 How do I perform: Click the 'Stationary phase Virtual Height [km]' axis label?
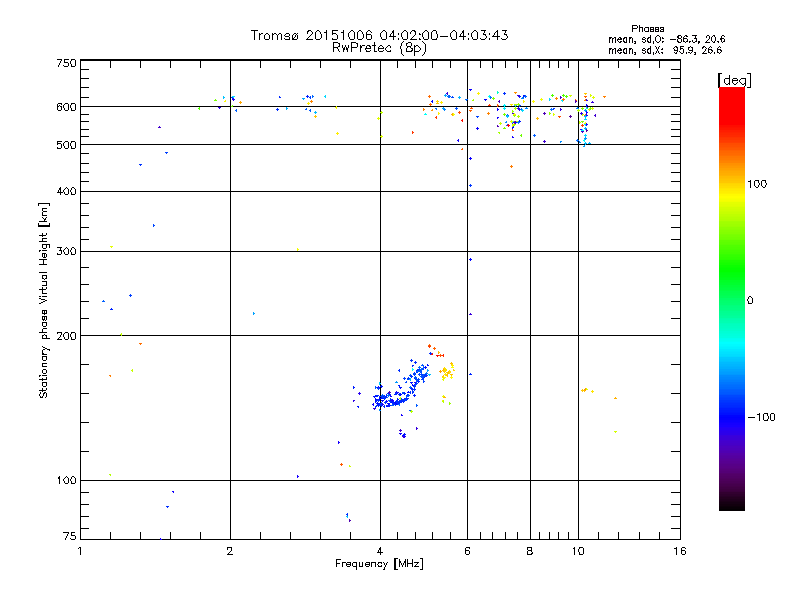[43, 300]
